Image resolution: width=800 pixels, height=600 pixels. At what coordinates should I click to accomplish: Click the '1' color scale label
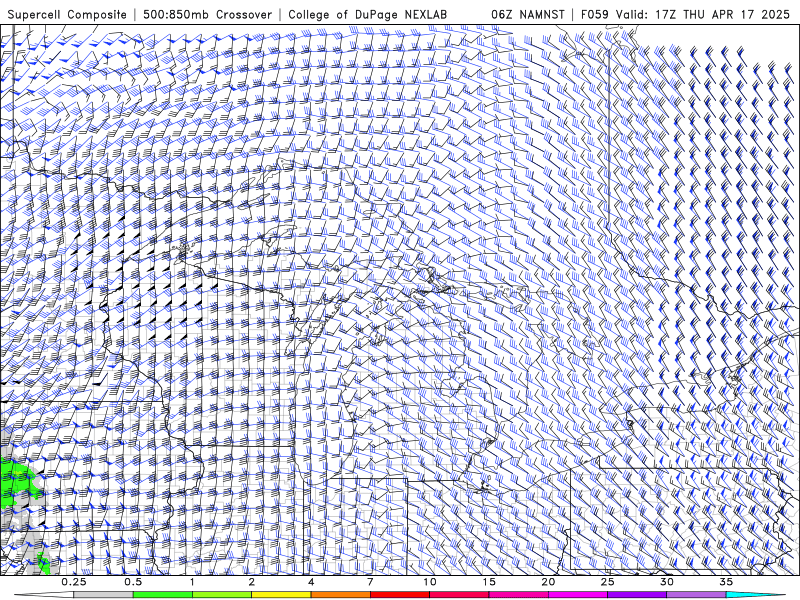click(192, 582)
